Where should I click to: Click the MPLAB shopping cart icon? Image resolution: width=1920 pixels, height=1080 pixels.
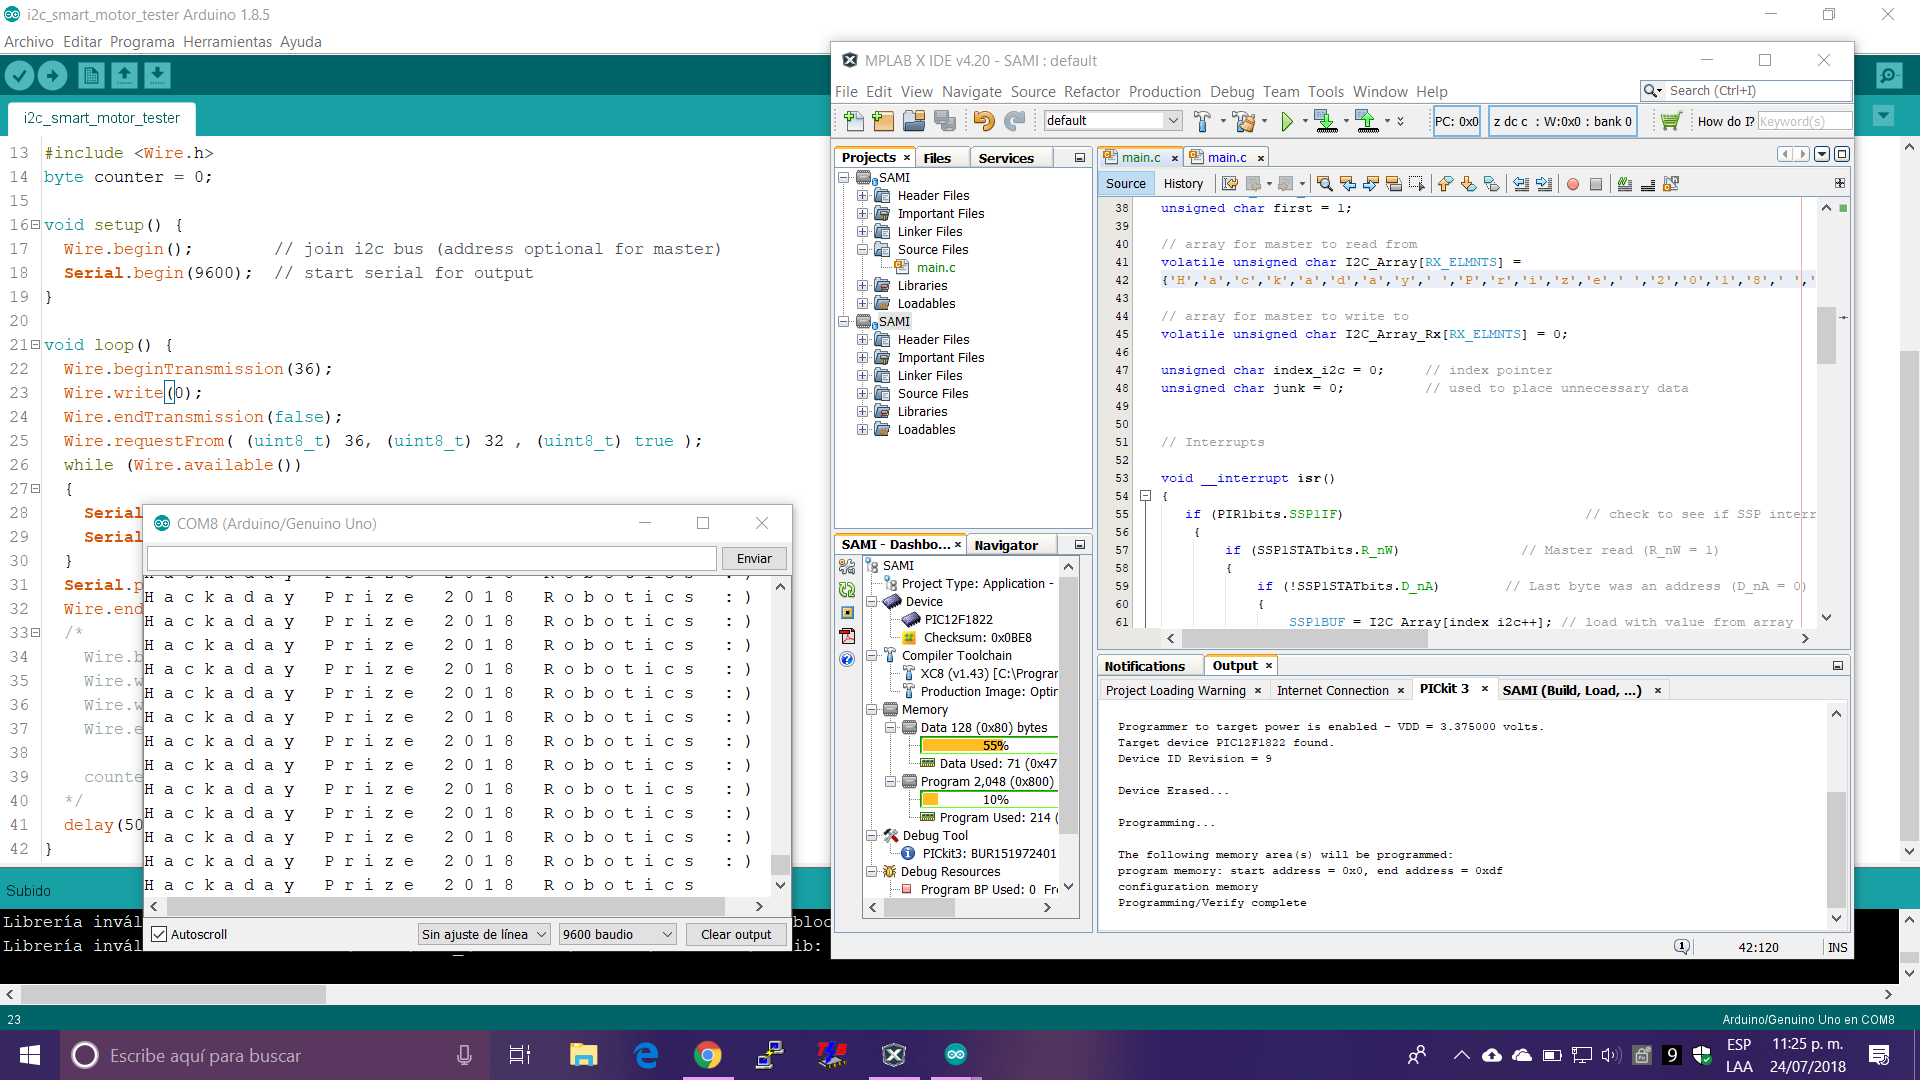coord(1670,121)
